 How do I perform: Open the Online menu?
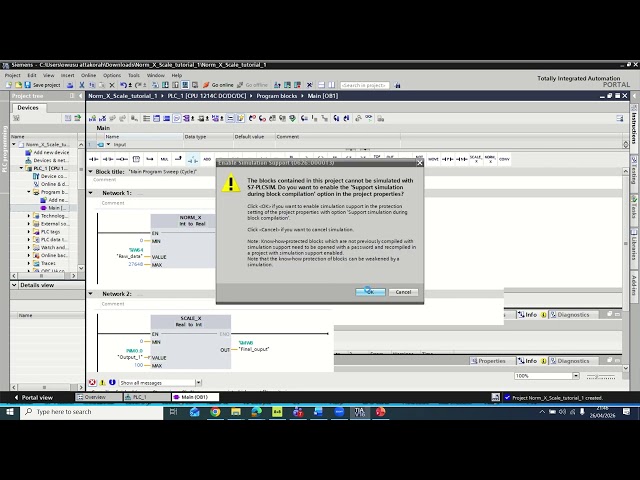(x=88, y=76)
